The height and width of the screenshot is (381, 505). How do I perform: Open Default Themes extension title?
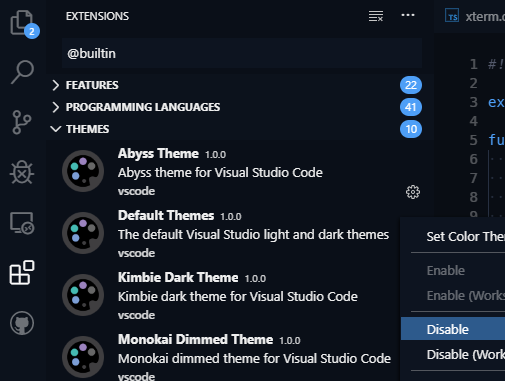(166, 216)
